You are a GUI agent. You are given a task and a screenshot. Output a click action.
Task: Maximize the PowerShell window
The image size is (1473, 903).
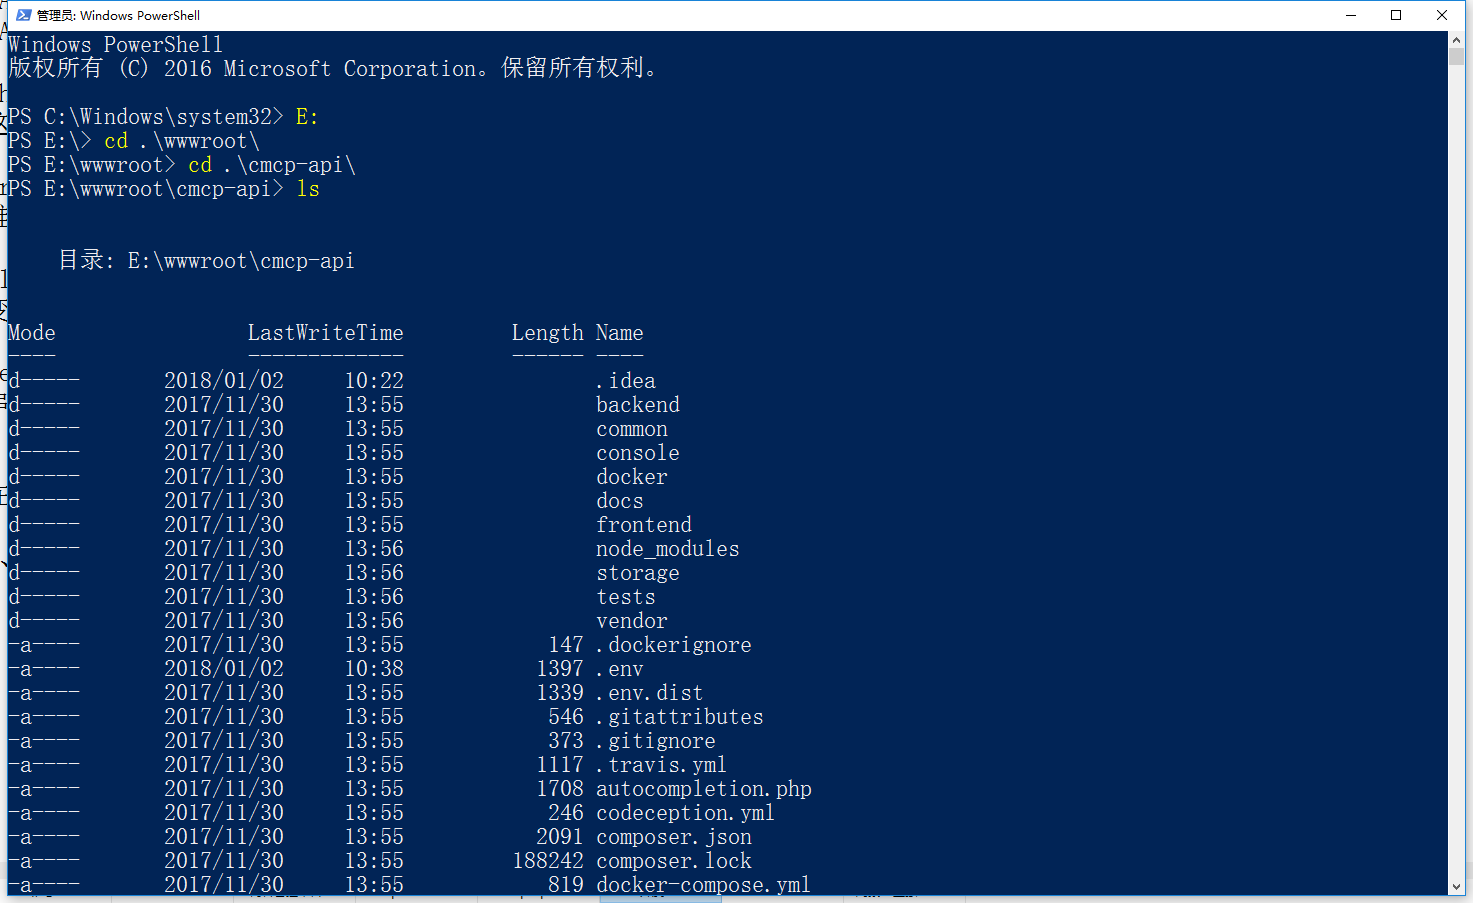[1396, 15]
